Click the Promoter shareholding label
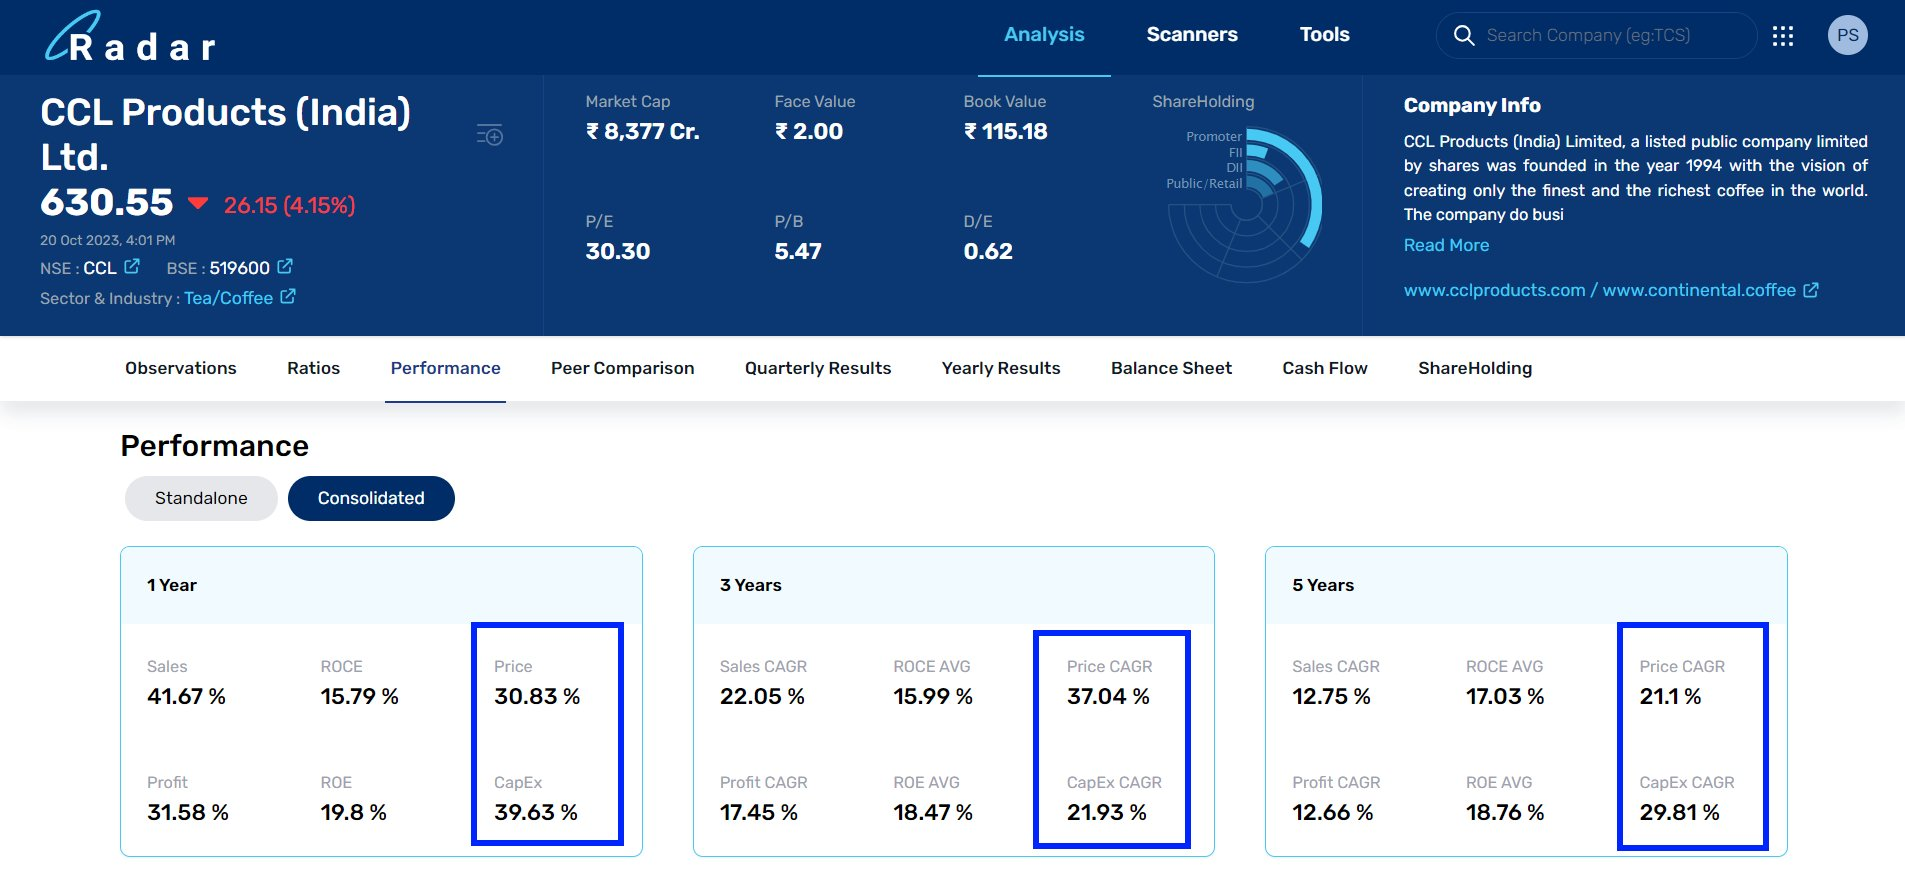Viewport: 1905px width, 870px height. [1214, 136]
